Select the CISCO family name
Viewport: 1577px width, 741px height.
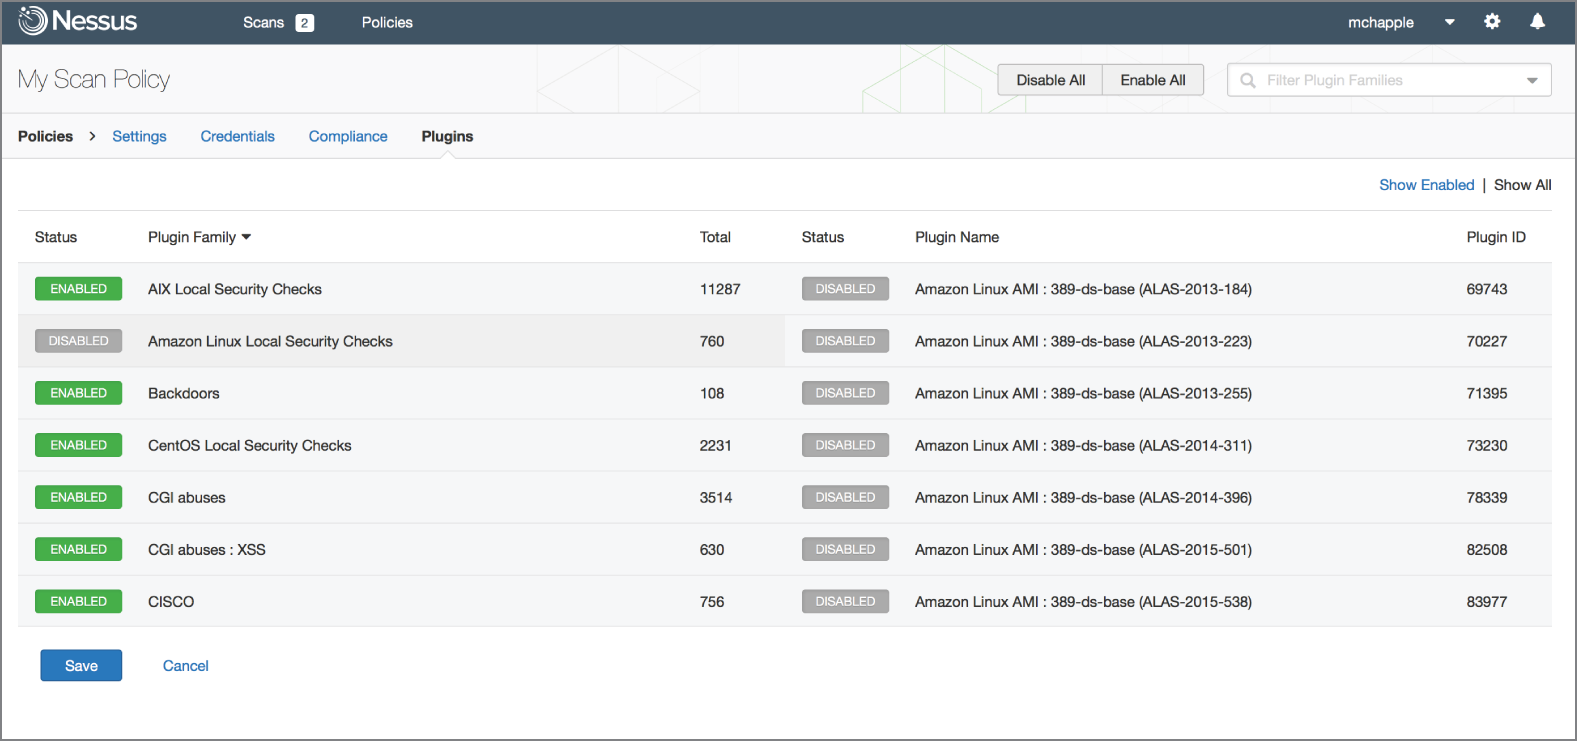171,601
